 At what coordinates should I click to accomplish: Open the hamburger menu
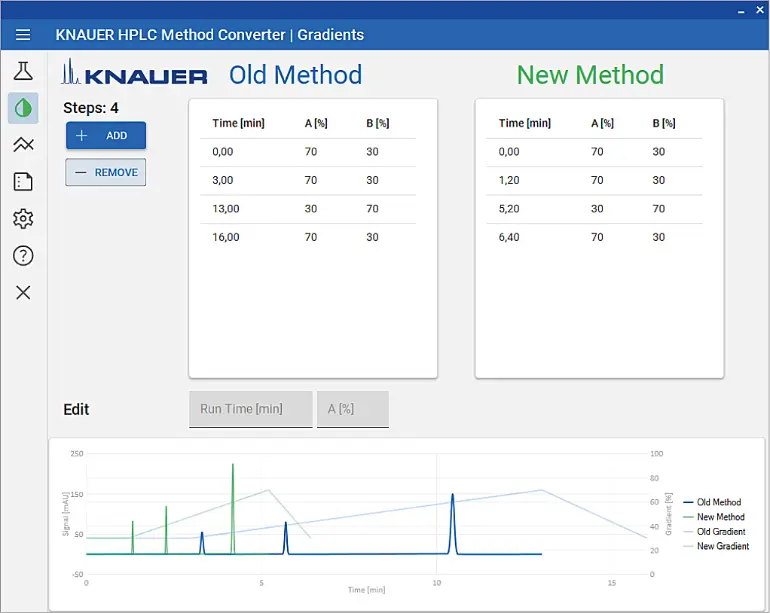23,35
